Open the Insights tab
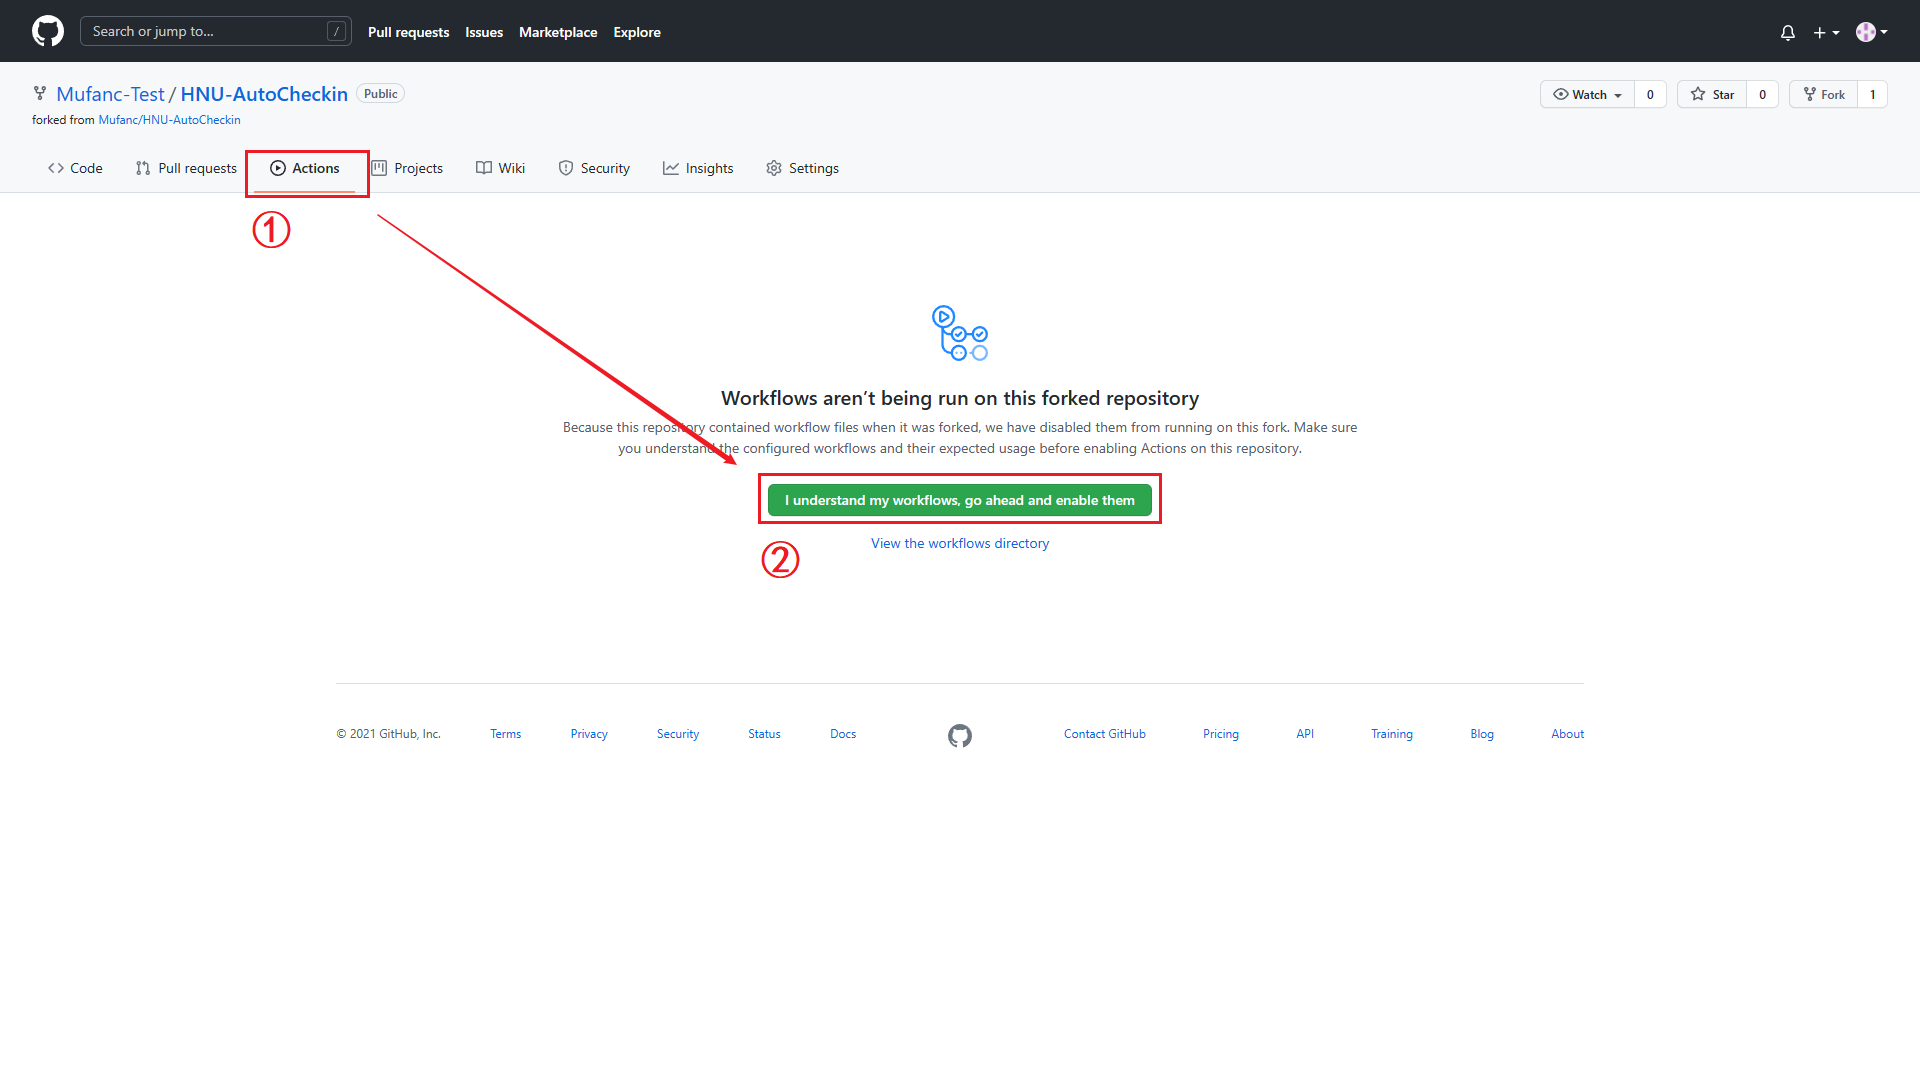The height and width of the screenshot is (1080, 1920). pyautogui.click(x=698, y=168)
